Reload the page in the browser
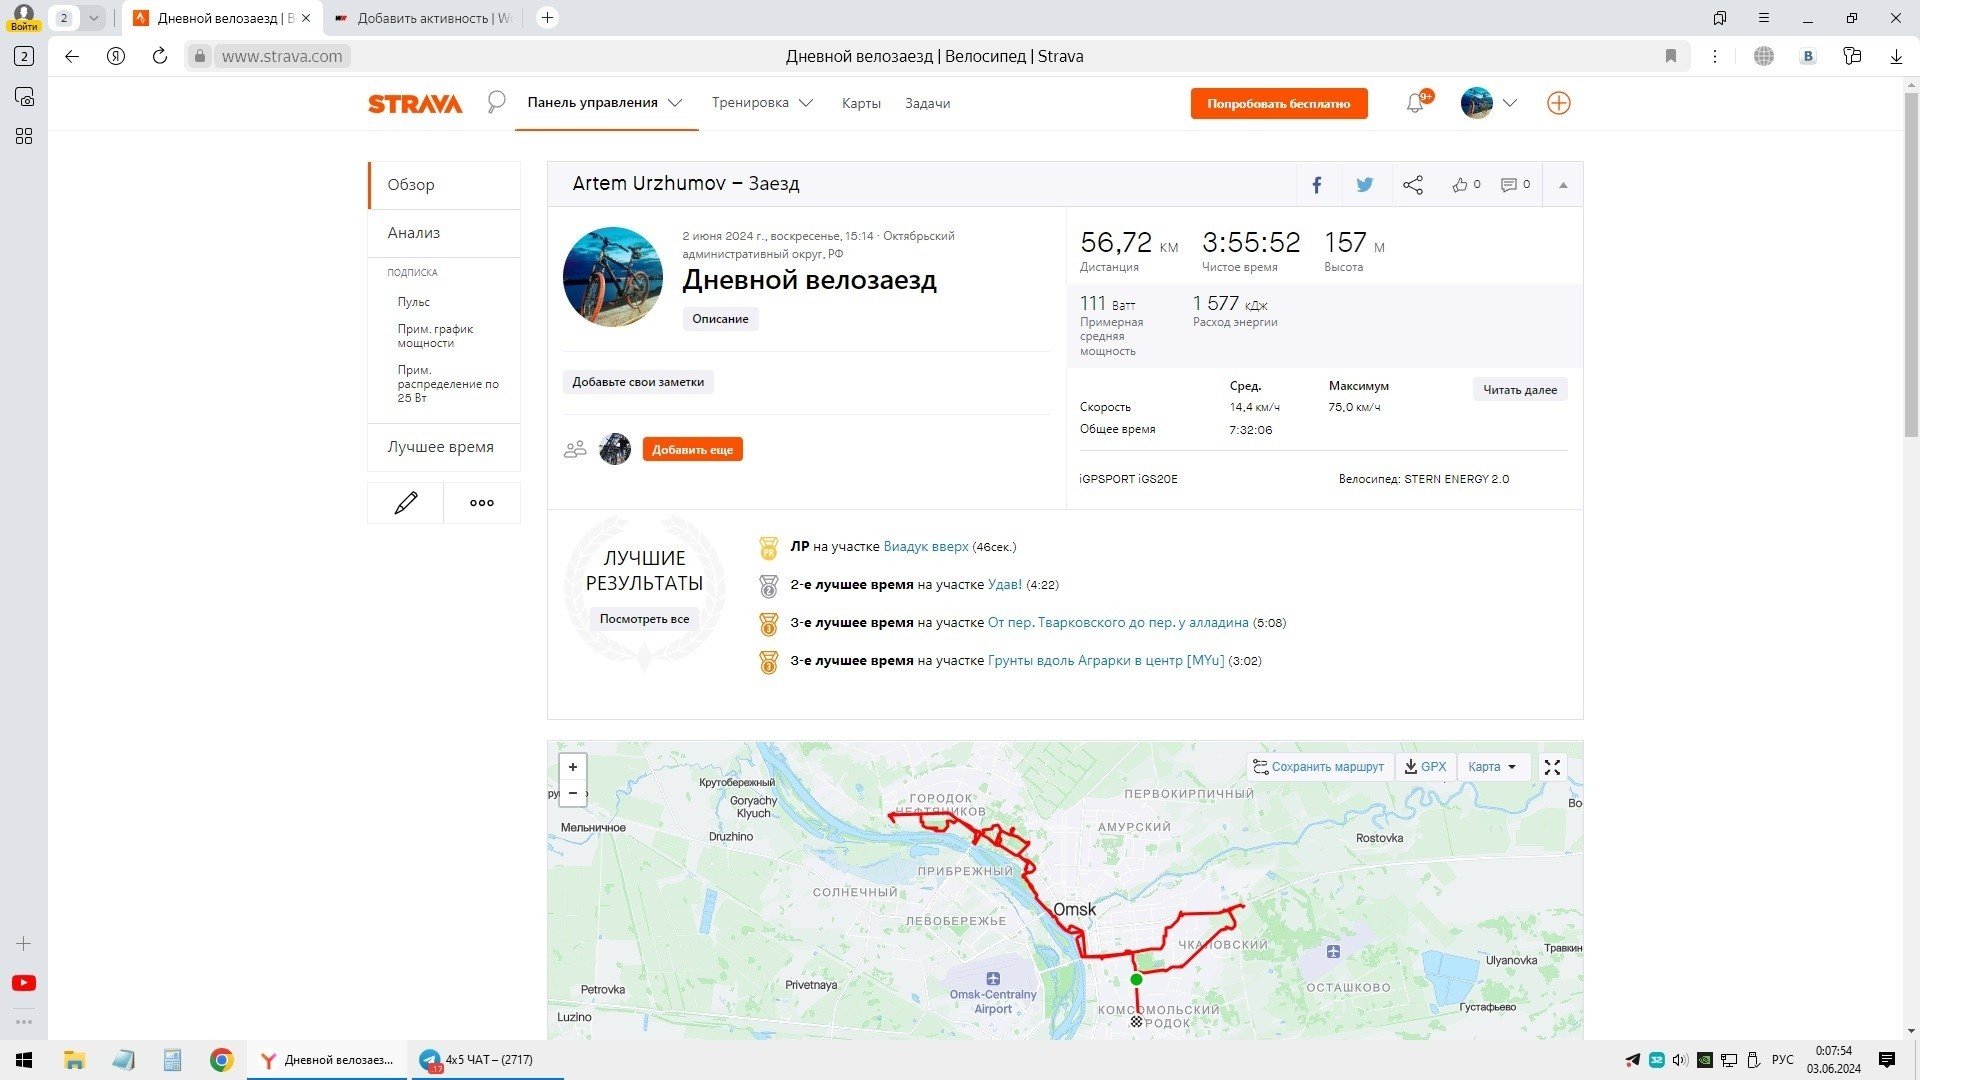 tap(159, 56)
